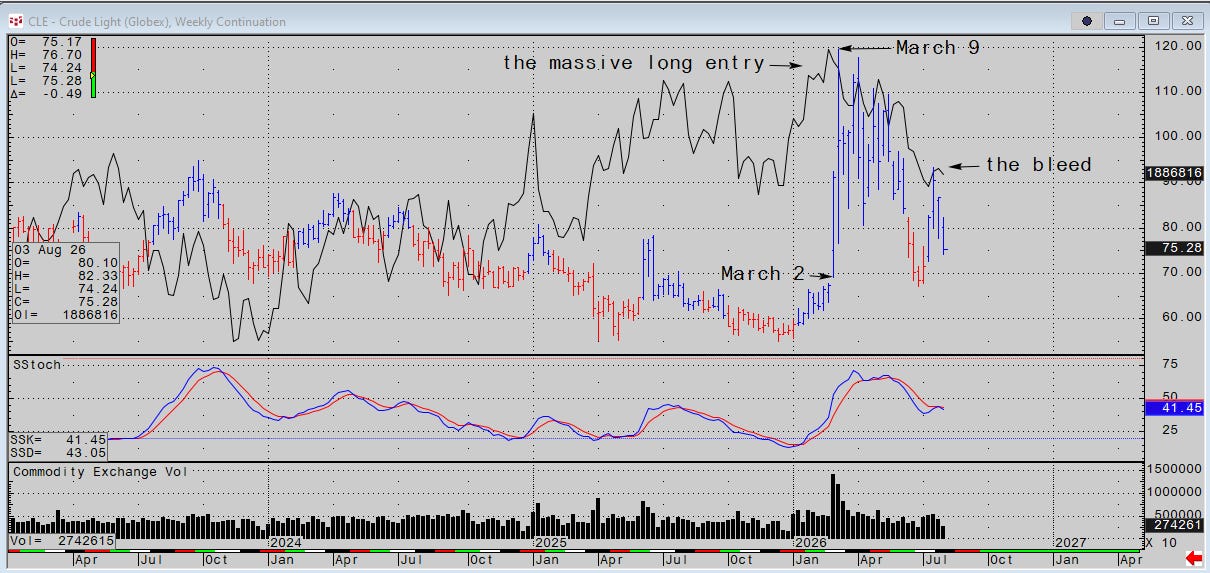This screenshot has width=1210, height=573.
Task: Click the 2024 year label on time axis
Action: (x=286, y=541)
